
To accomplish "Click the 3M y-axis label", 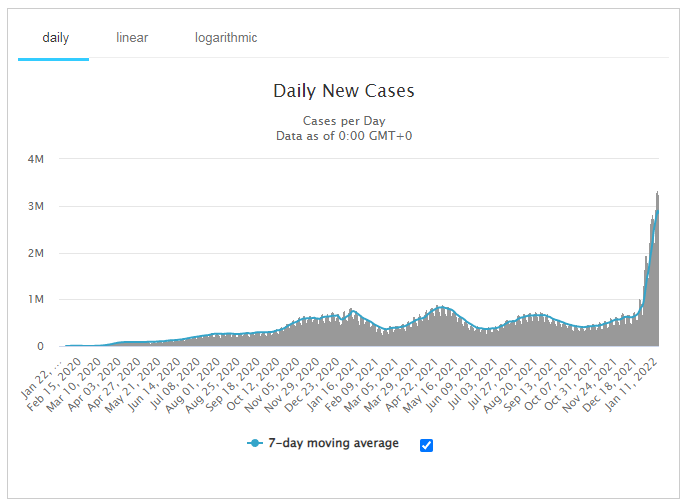I will (35, 206).
